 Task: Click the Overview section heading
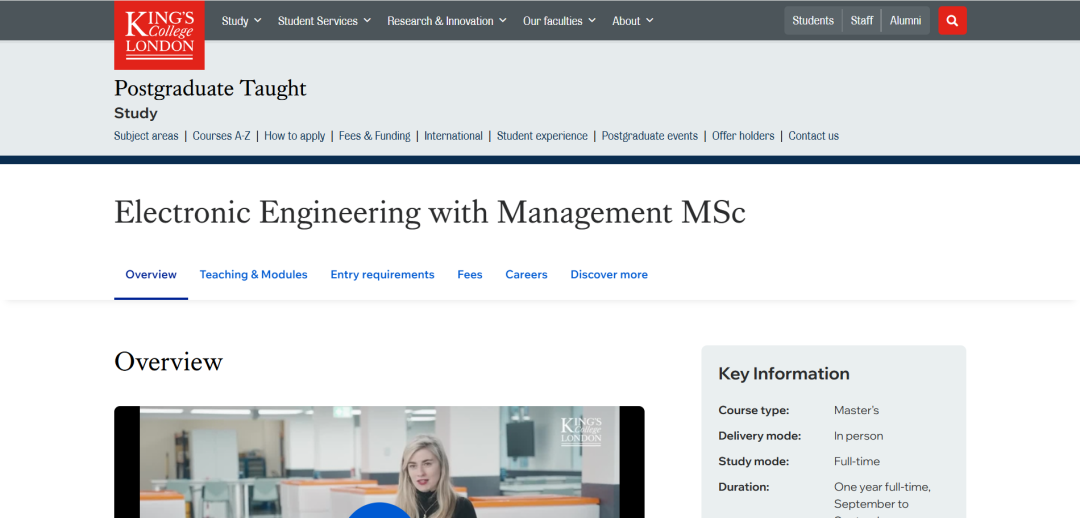(169, 362)
